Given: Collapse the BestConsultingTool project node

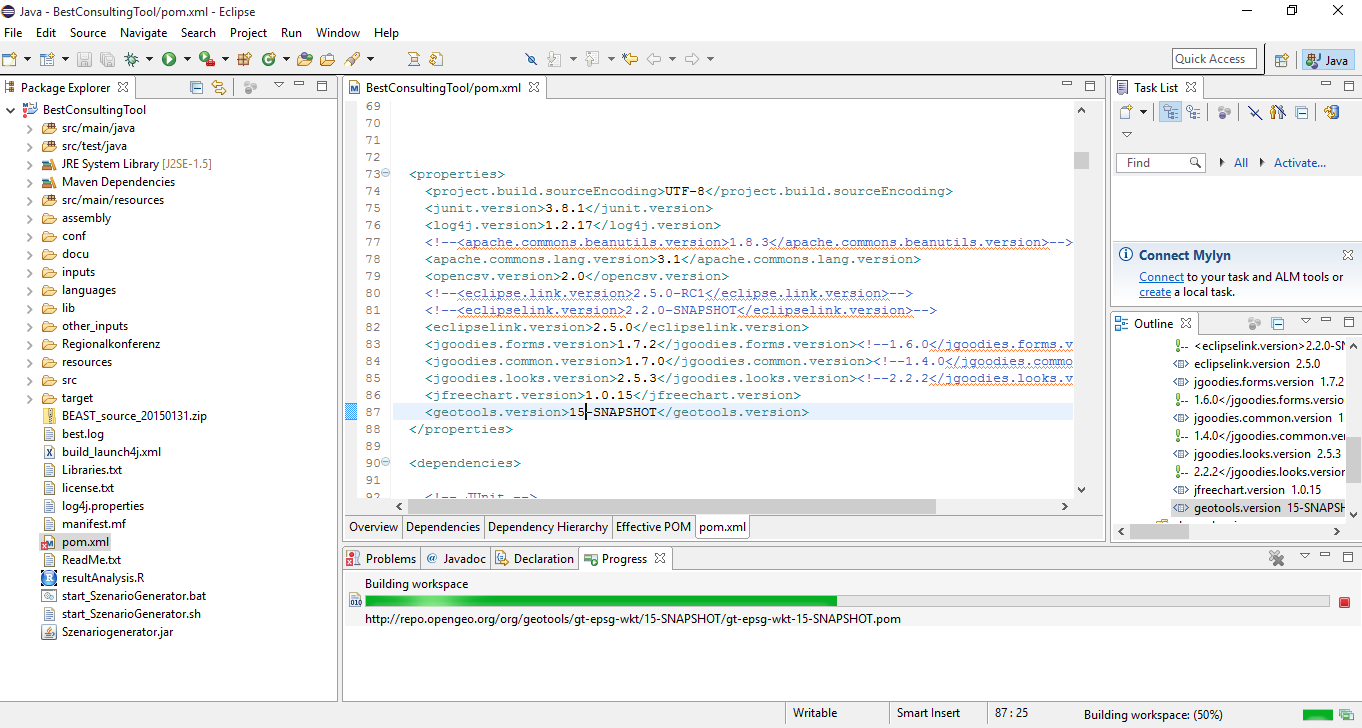Looking at the screenshot, I should pyautogui.click(x=10, y=110).
